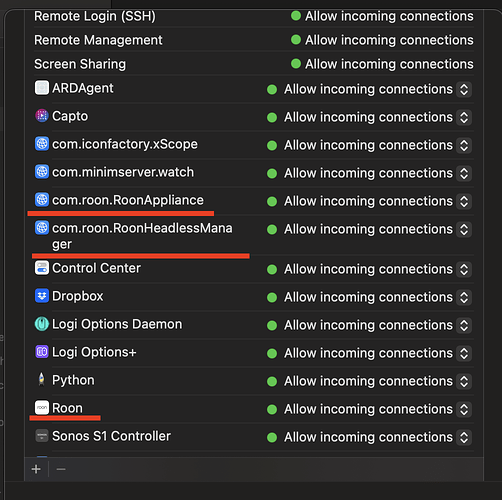Viewport: 502px width, 500px height.
Task: Click the Capto app icon
Action: [42, 116]
